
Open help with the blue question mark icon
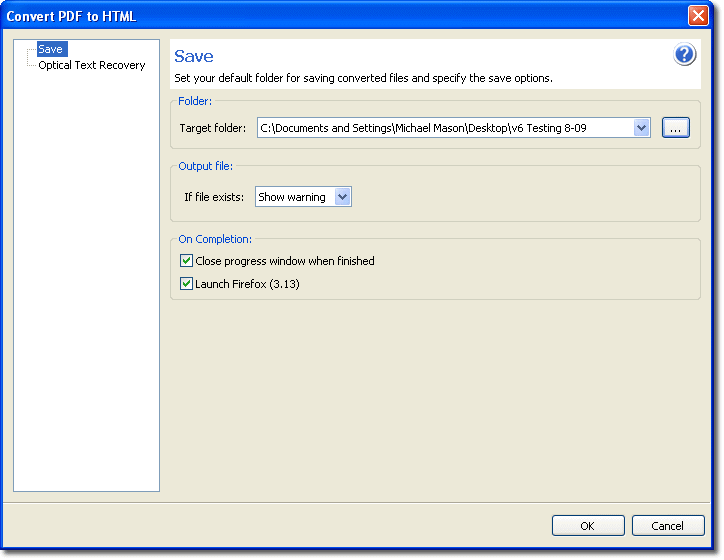(x=685, y=55)
